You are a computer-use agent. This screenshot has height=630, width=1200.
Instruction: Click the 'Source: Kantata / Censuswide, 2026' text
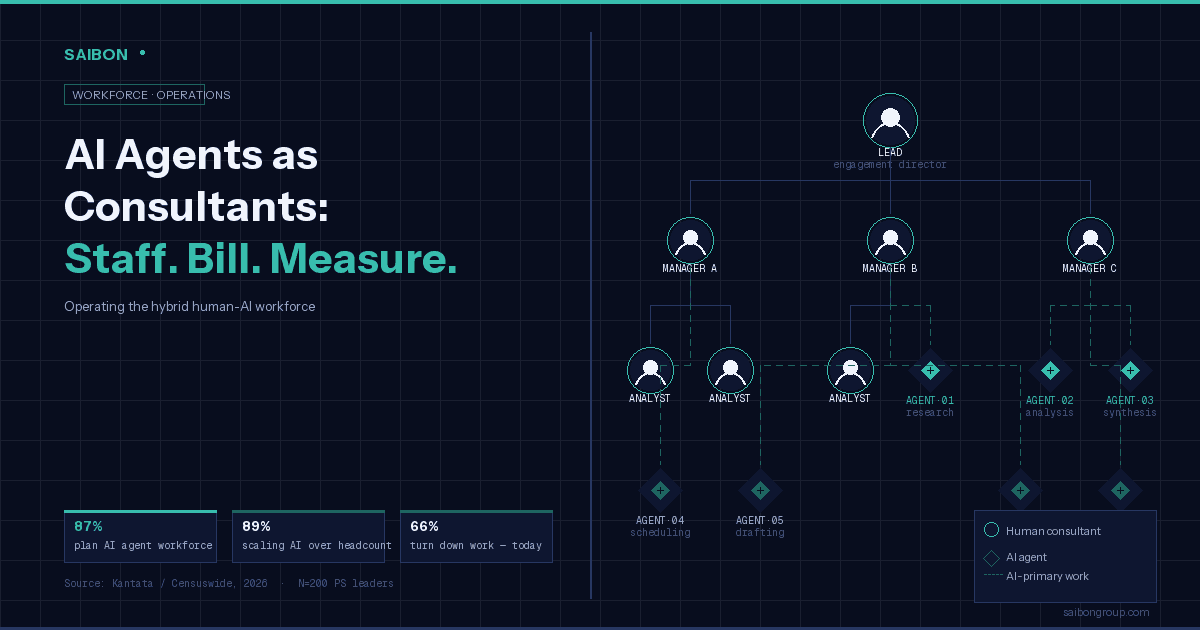click(x=166, y=583)
